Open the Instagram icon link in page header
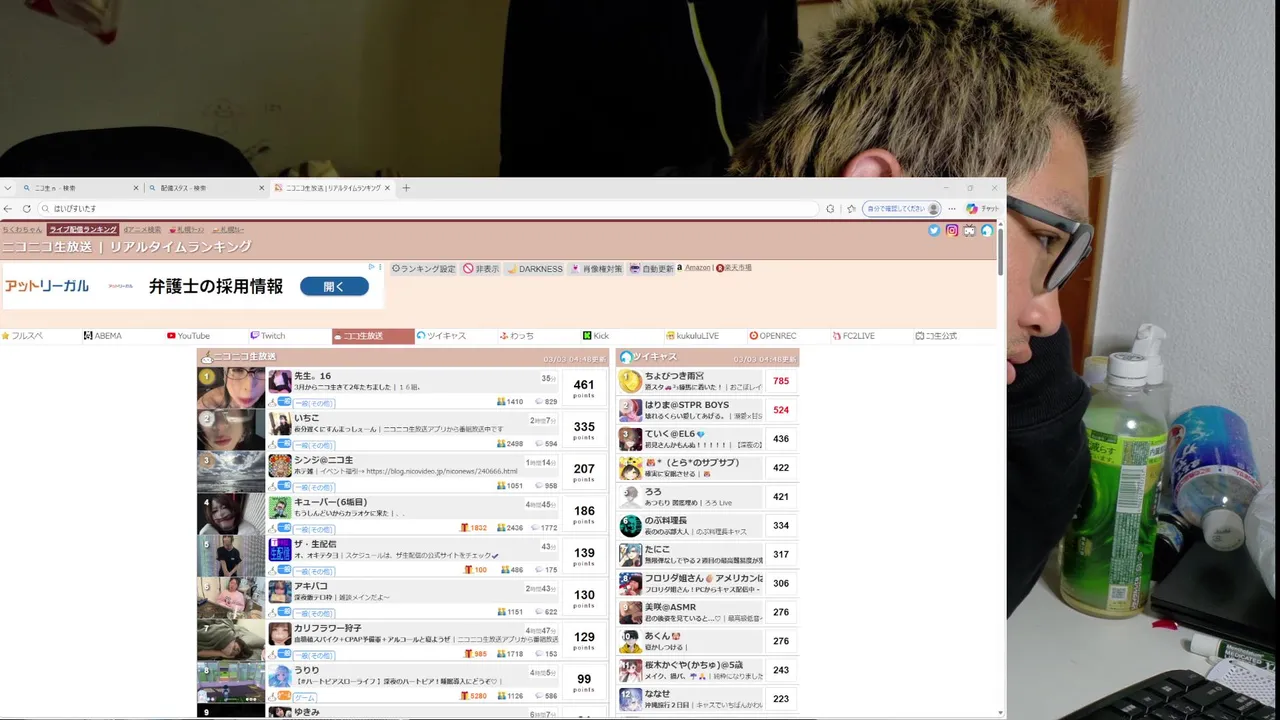This screenshot has height=720, width=1280. tap(952, 230)
